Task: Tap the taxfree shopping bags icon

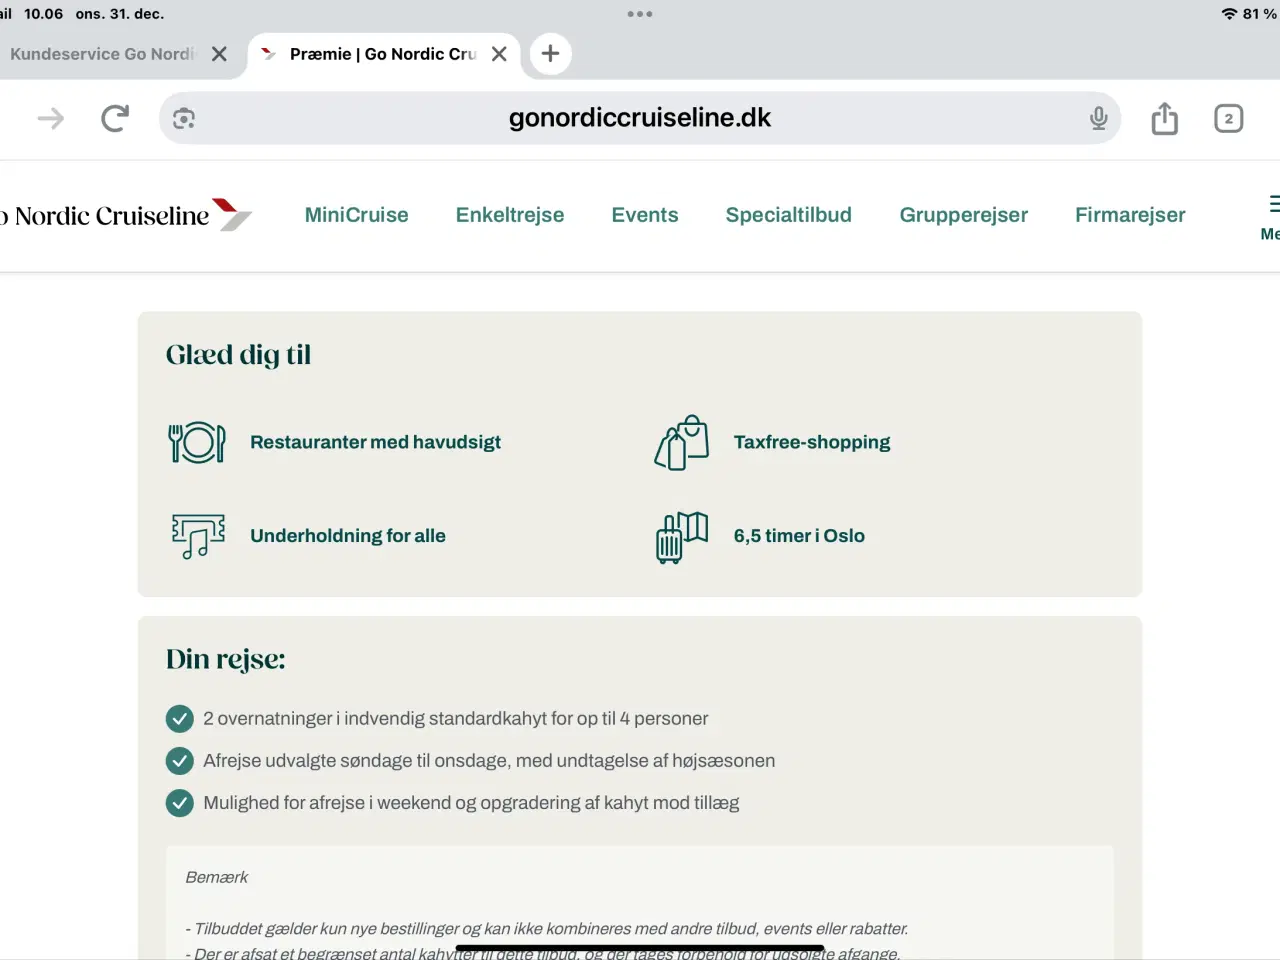Action: pos(682,442)
